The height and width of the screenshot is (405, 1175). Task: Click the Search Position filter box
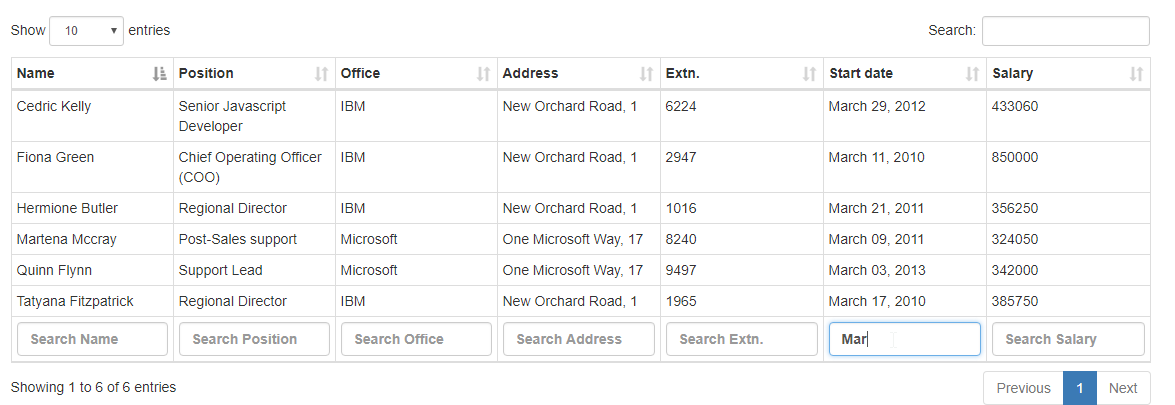254,339
